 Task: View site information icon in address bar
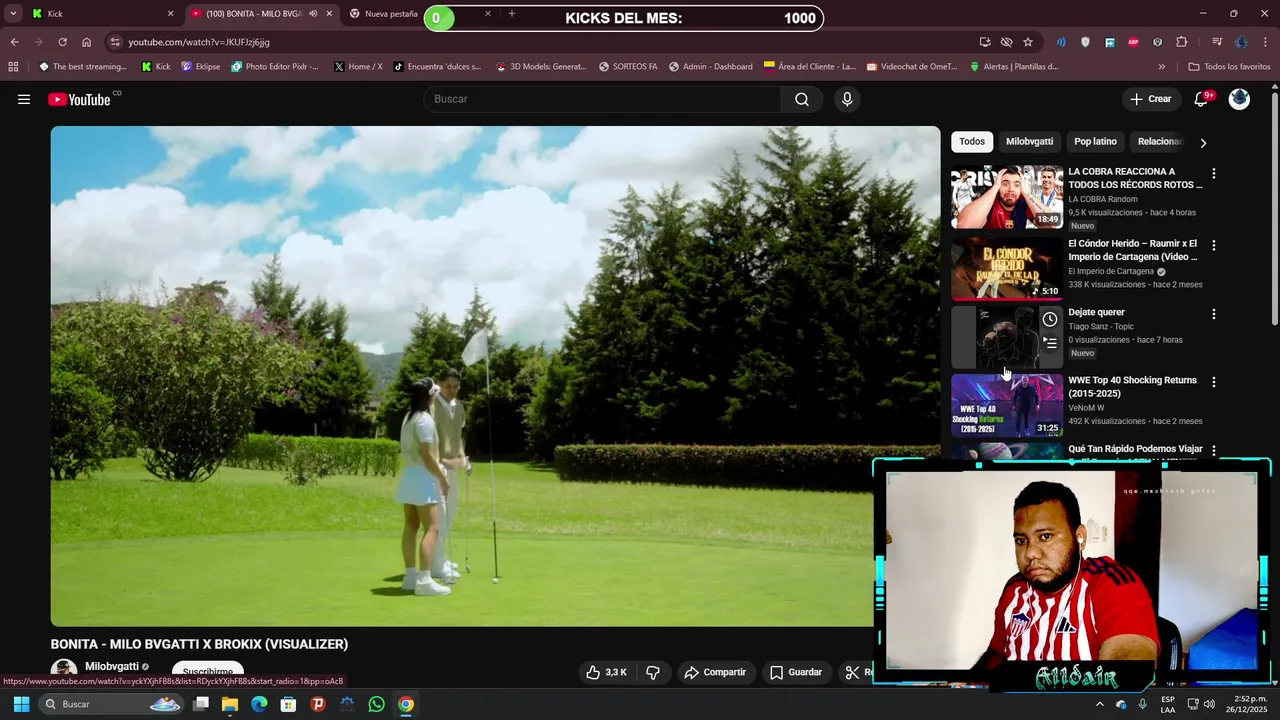pos(115,42)
